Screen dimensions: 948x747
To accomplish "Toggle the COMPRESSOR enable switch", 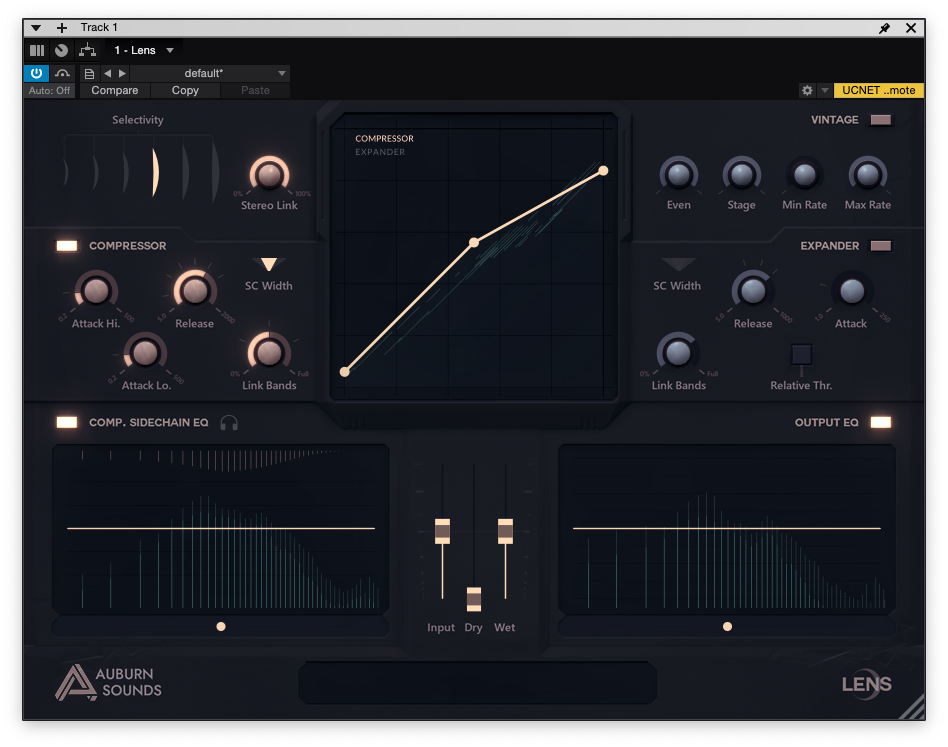I will [x=67, y=246].
